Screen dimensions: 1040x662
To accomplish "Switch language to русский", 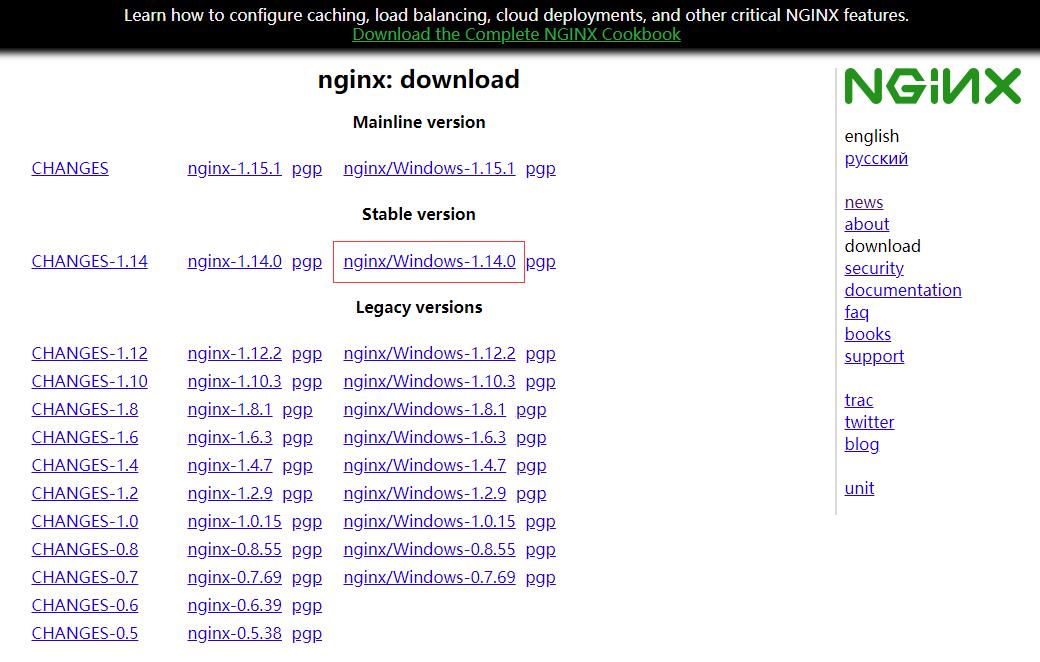I will pos(876,159).
